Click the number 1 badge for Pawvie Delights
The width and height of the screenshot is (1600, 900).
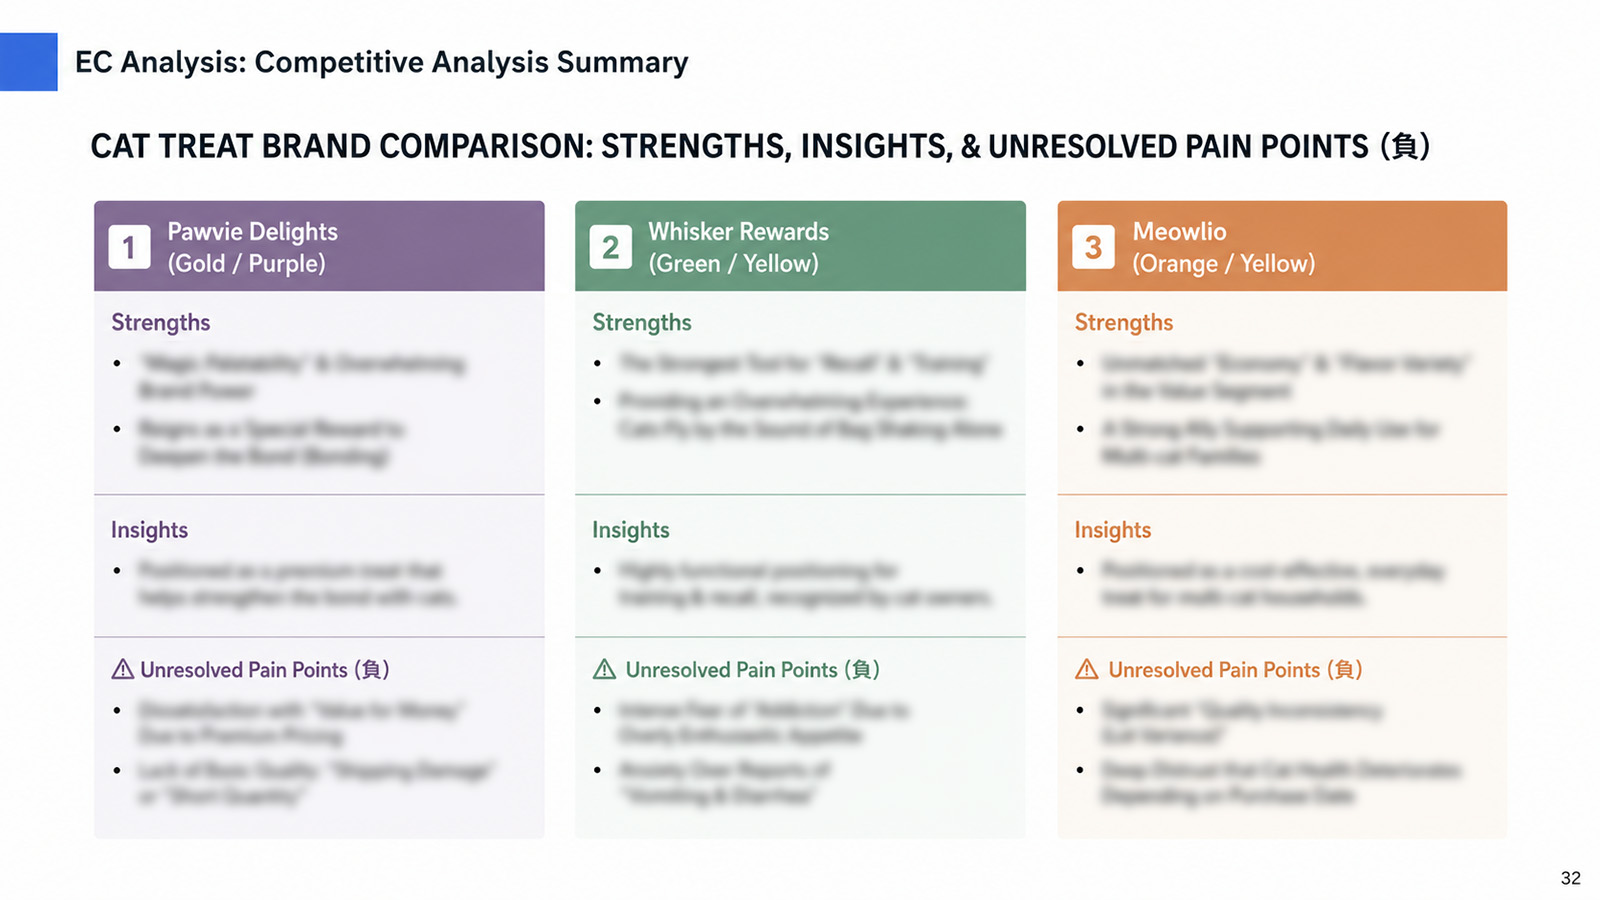(x=129, y=247)
